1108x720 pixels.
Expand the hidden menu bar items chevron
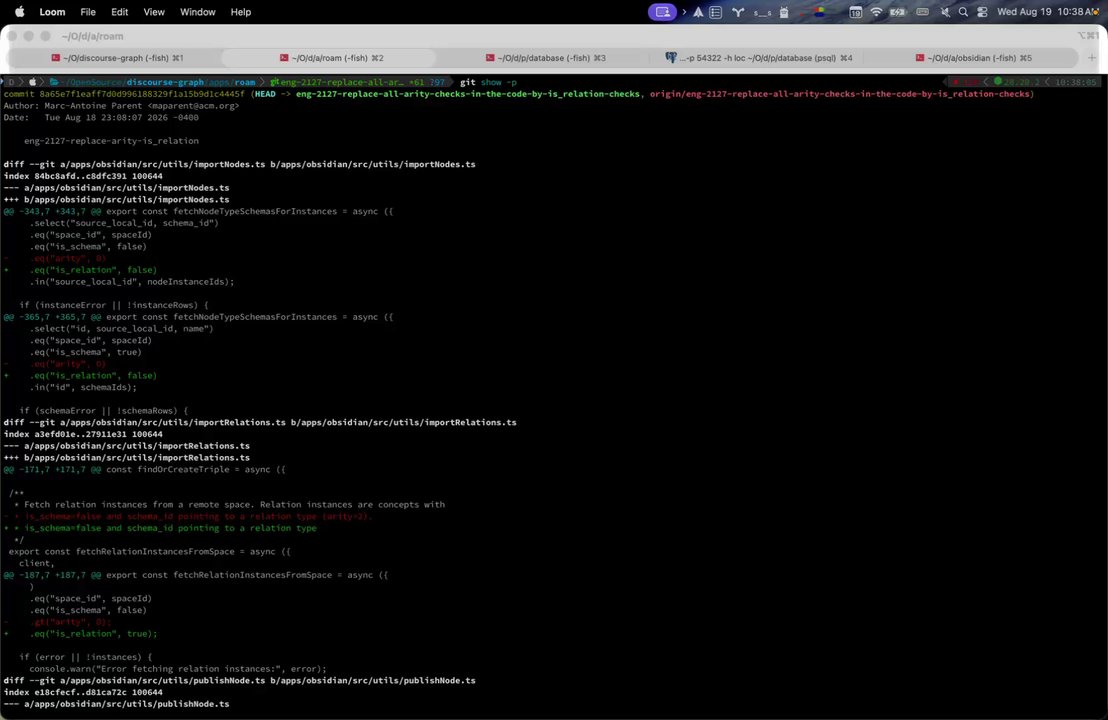coord(684,12)
